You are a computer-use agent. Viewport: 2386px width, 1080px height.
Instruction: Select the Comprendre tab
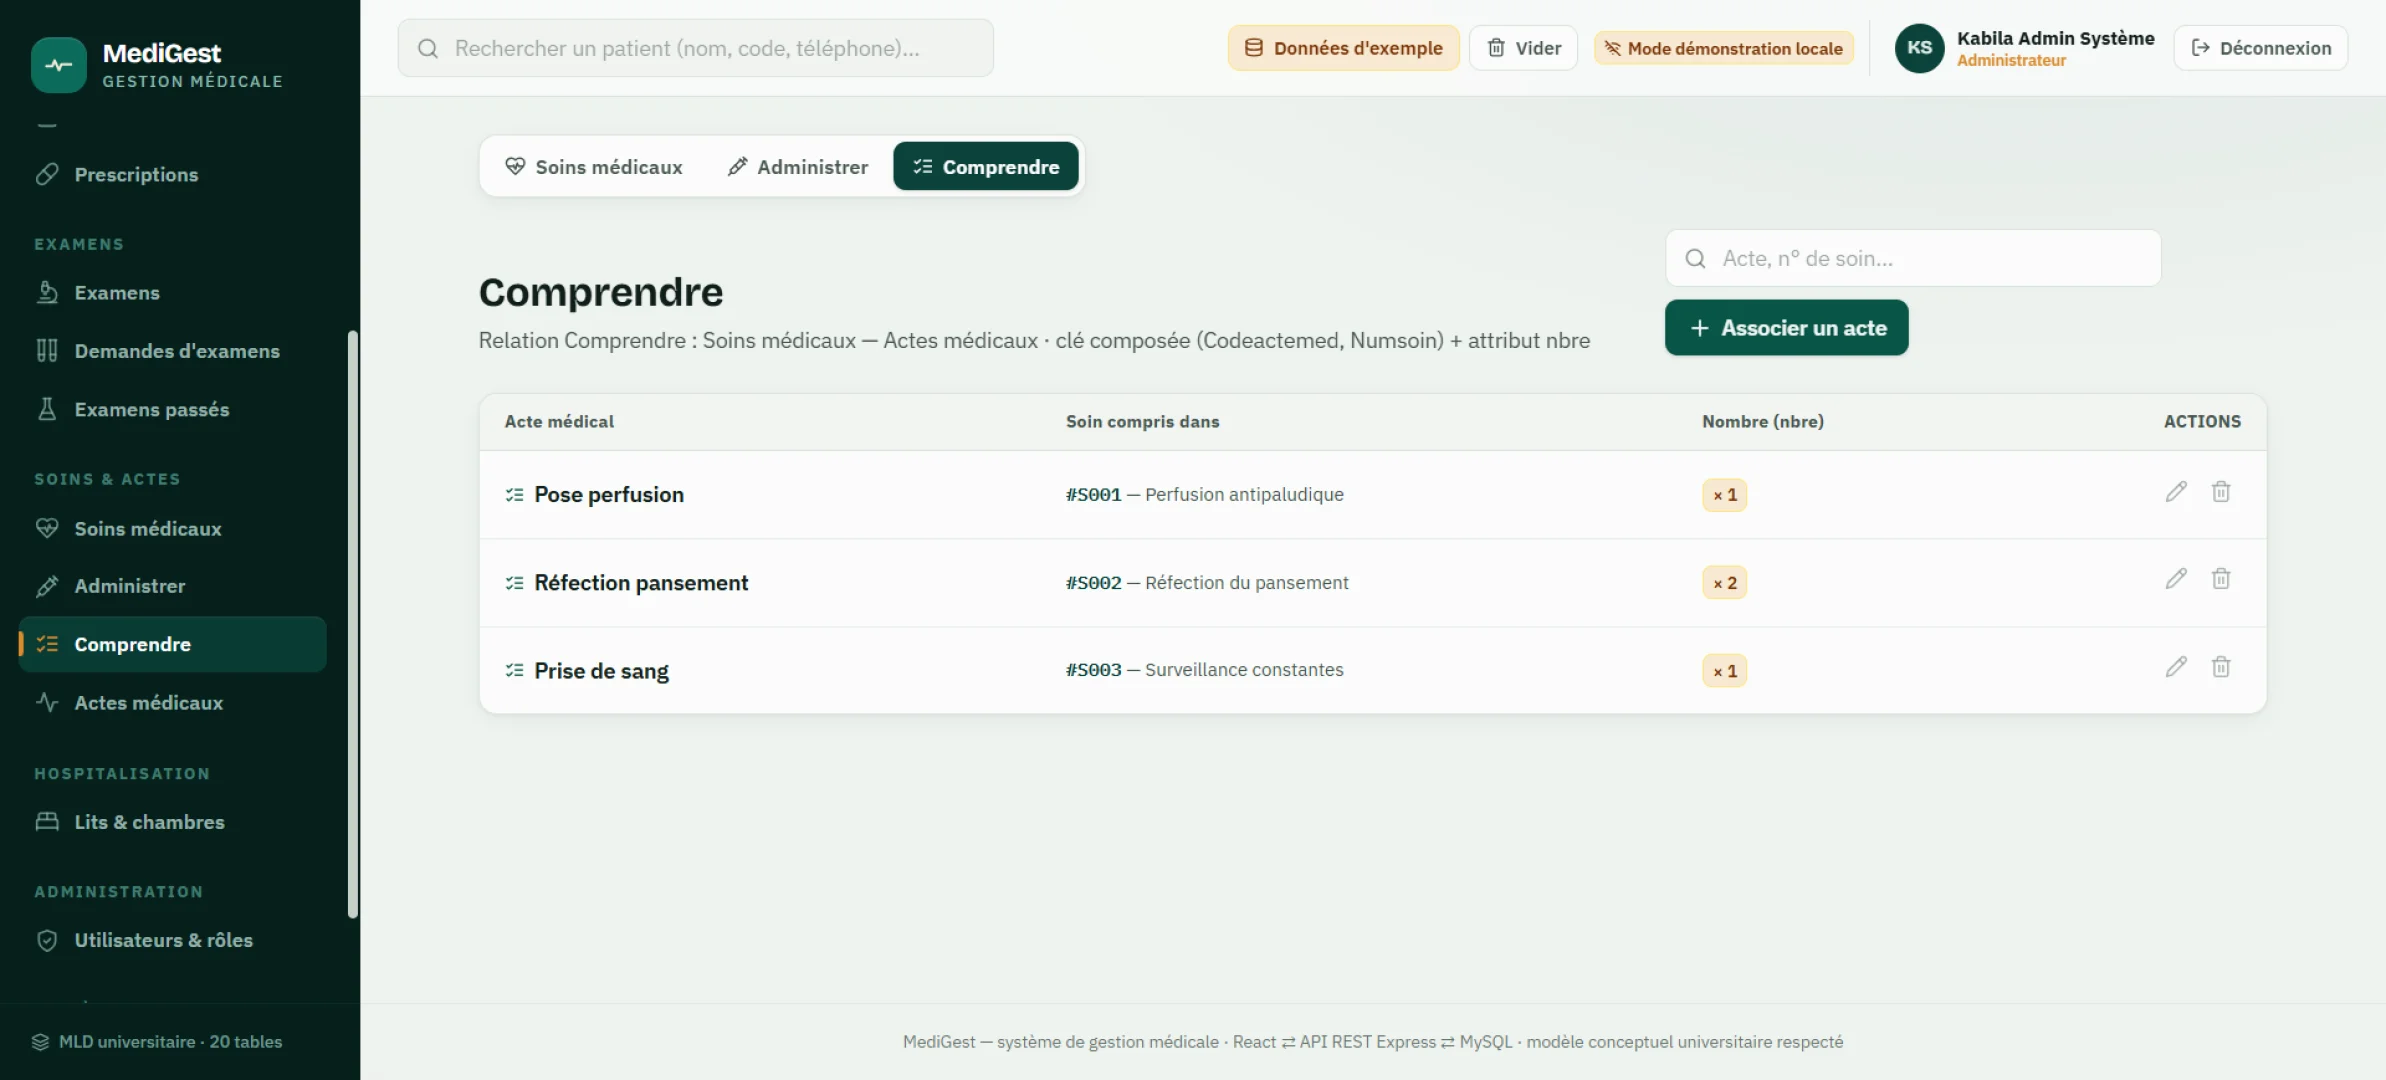click(985, 166)
